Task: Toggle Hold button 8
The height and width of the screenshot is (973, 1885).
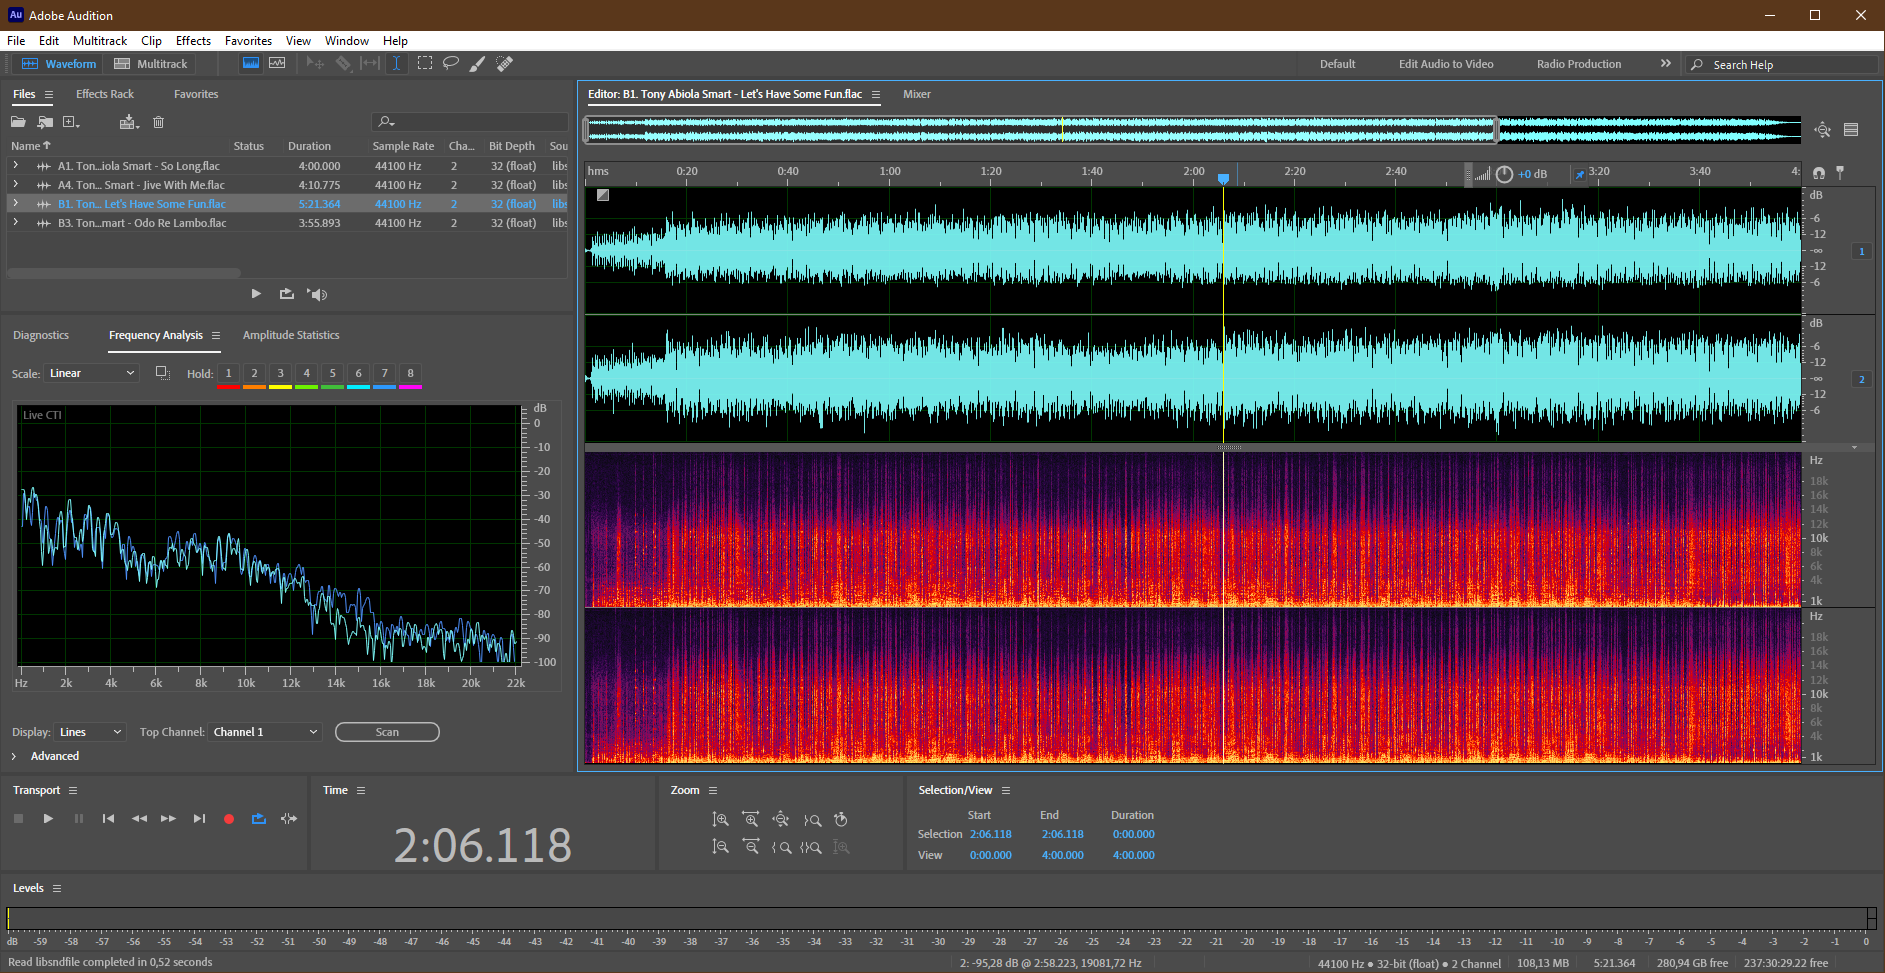Action: pyautogui.click(x=410, y=373)
